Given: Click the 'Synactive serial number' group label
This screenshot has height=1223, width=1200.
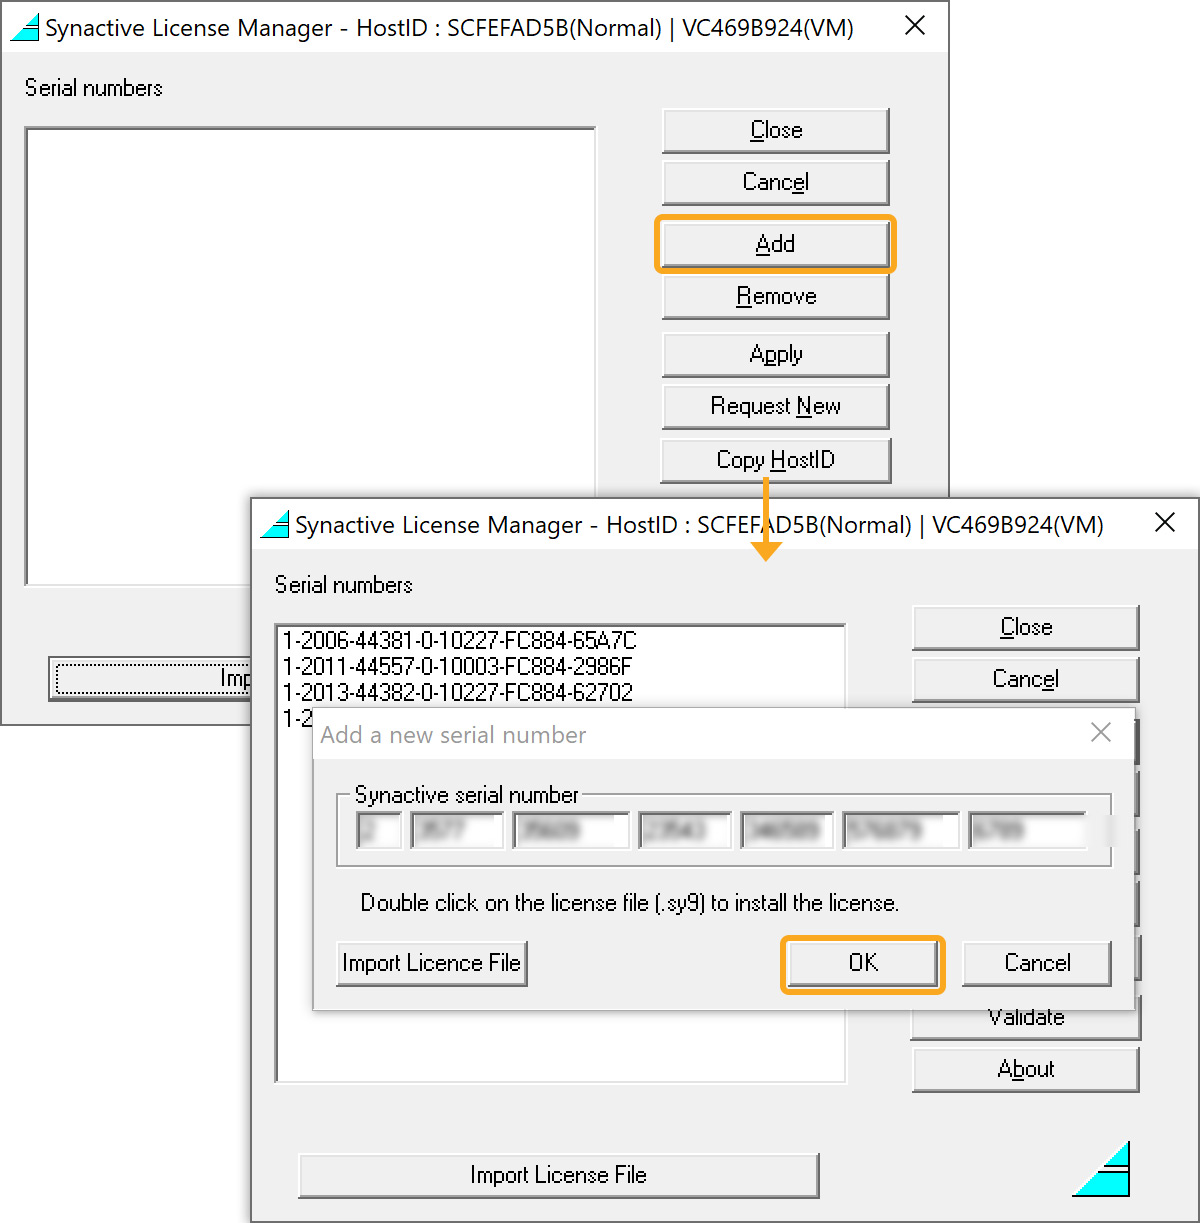Looking at the screenshot, I should coord(466,795).
